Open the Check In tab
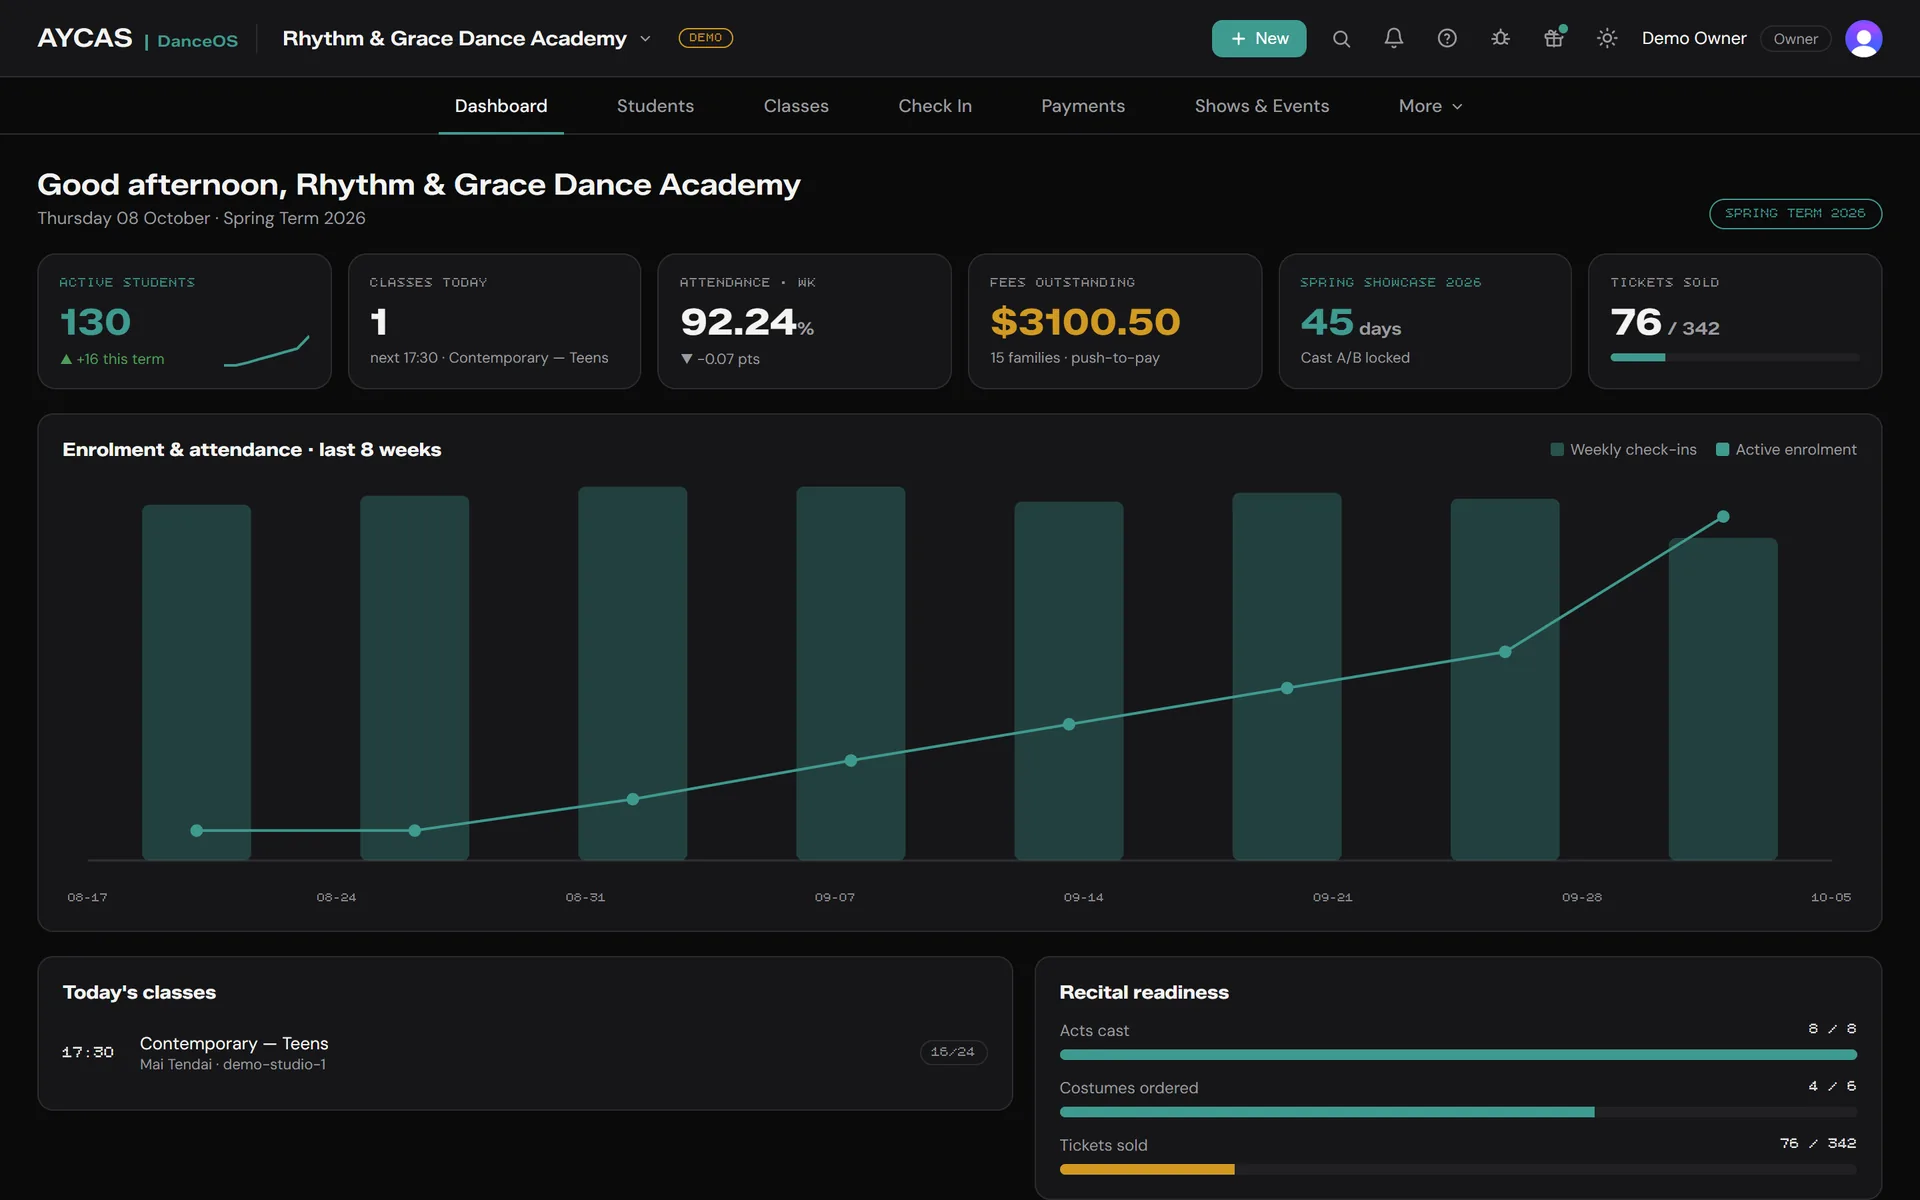This screenshot has height=1200, width=1920. pos(935,106)
